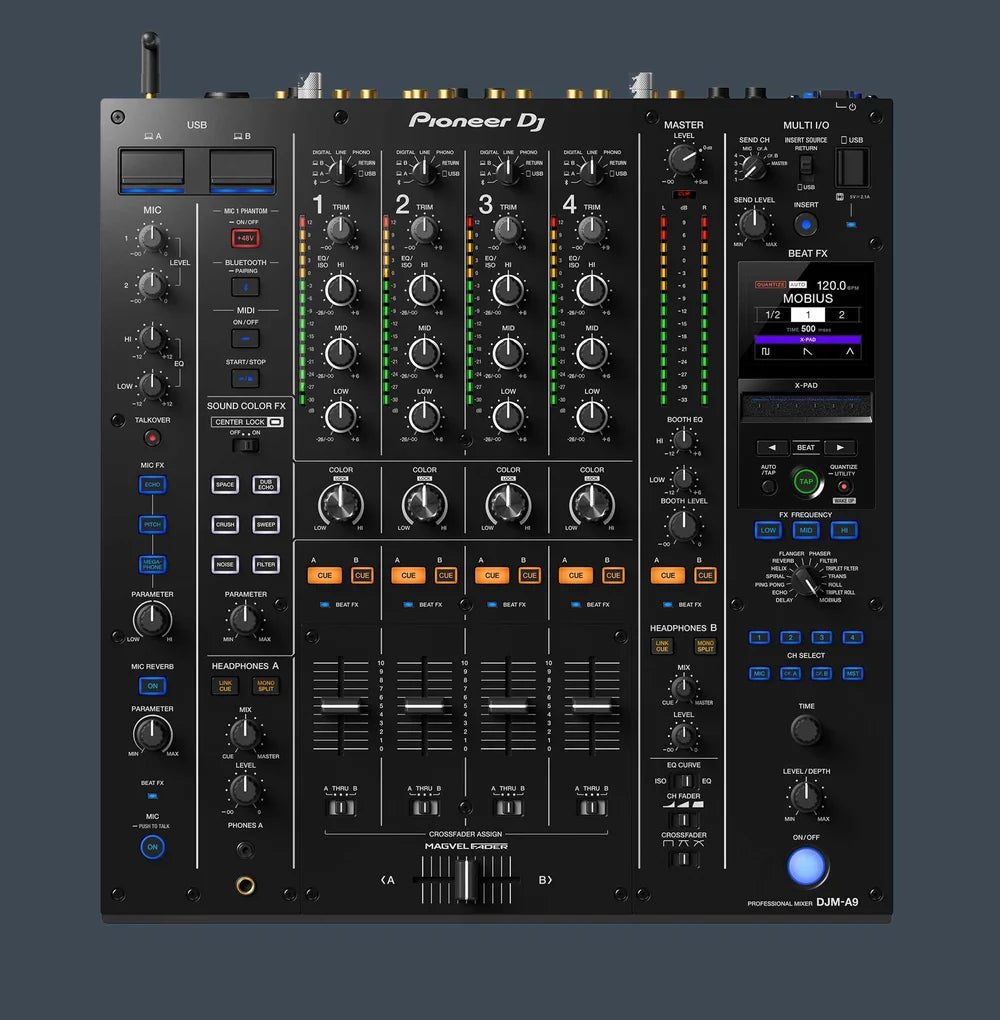Select MIC in CH SELECT row
Screen dimensions: 1000x1020
coord(759,673)
